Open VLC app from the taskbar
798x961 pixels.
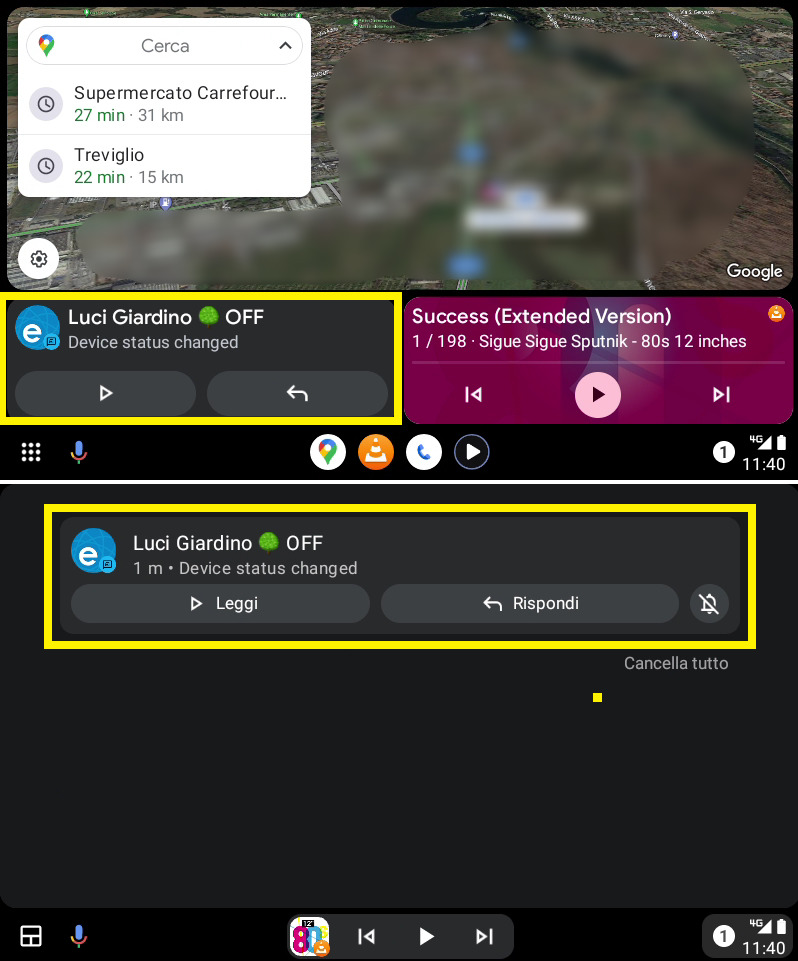(x=376, y=452)
